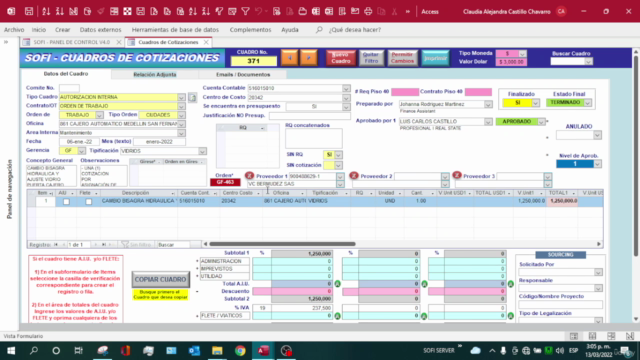Click the Save icon in quick access toolbar

[29, 11]
